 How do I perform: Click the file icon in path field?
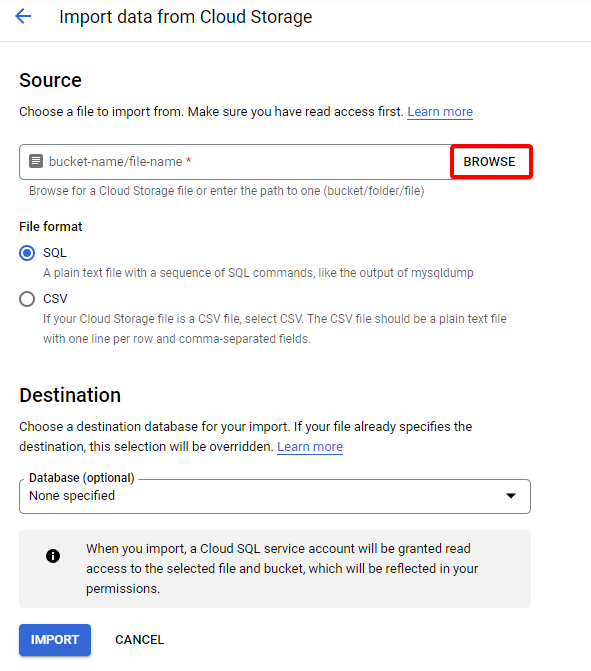coord(36,161)
